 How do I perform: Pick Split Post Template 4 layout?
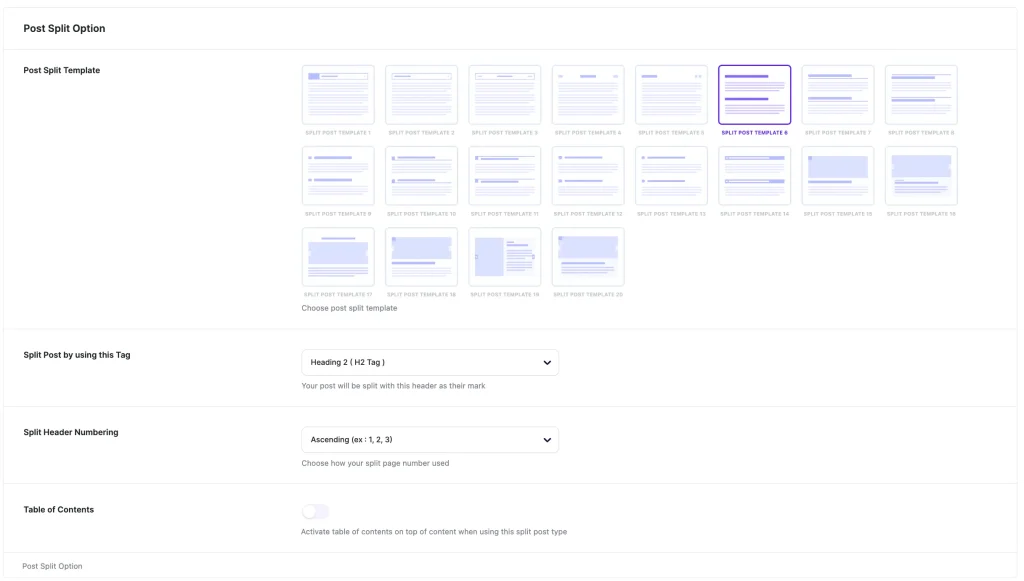(x=588, y=95)
